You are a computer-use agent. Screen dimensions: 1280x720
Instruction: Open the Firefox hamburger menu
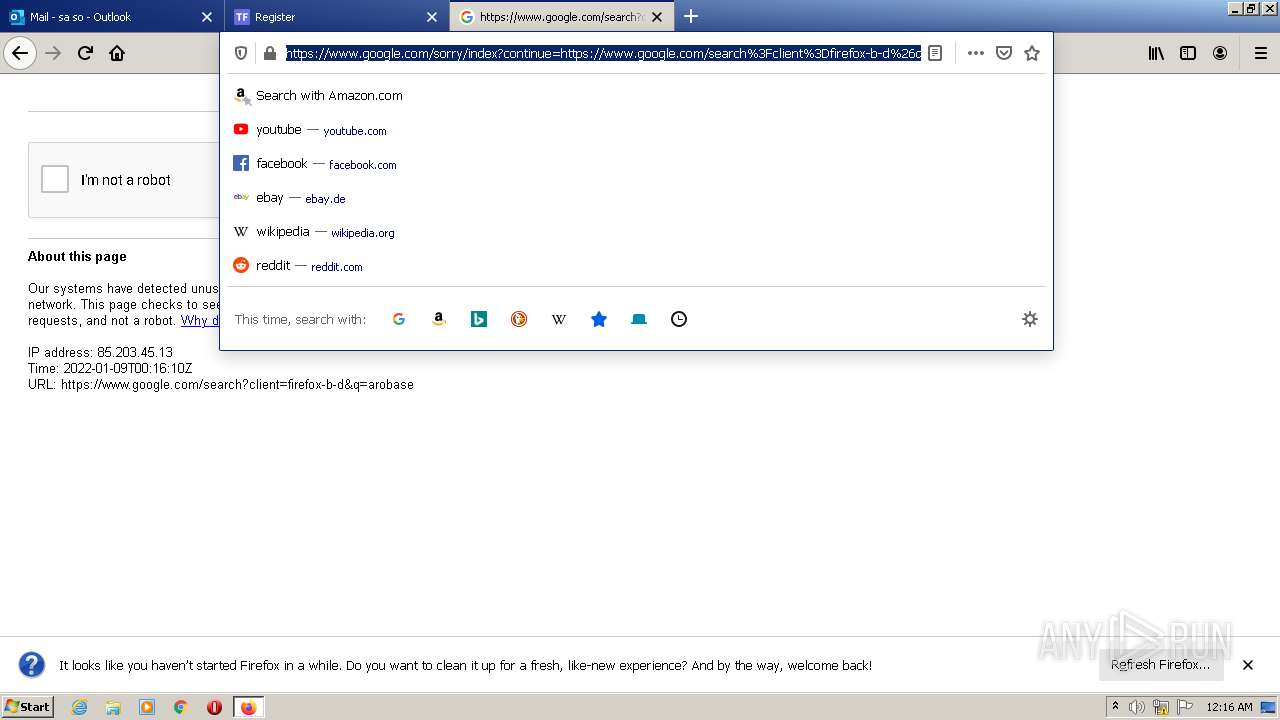(1261, 53)
